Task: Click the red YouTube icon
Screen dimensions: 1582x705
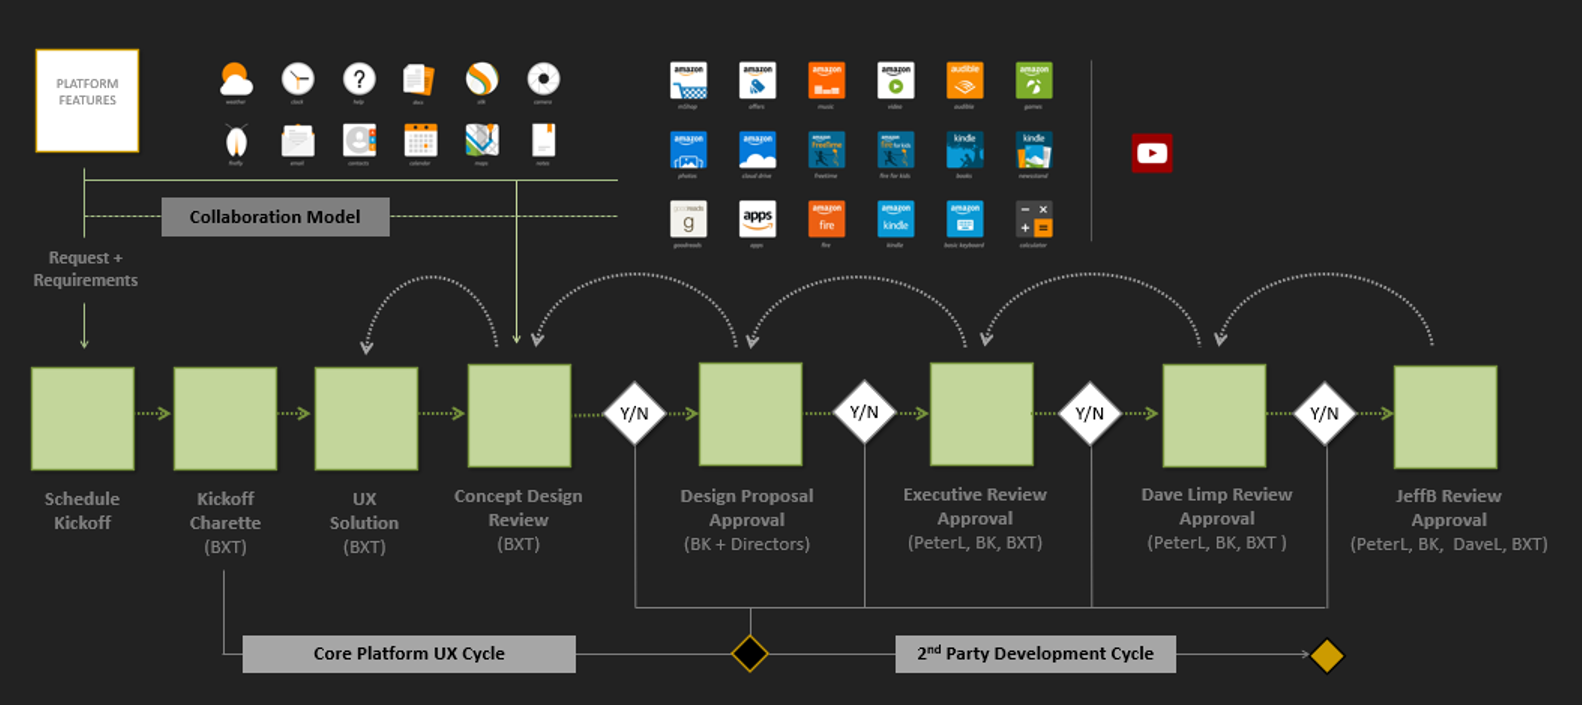Action: [1152, 153]
